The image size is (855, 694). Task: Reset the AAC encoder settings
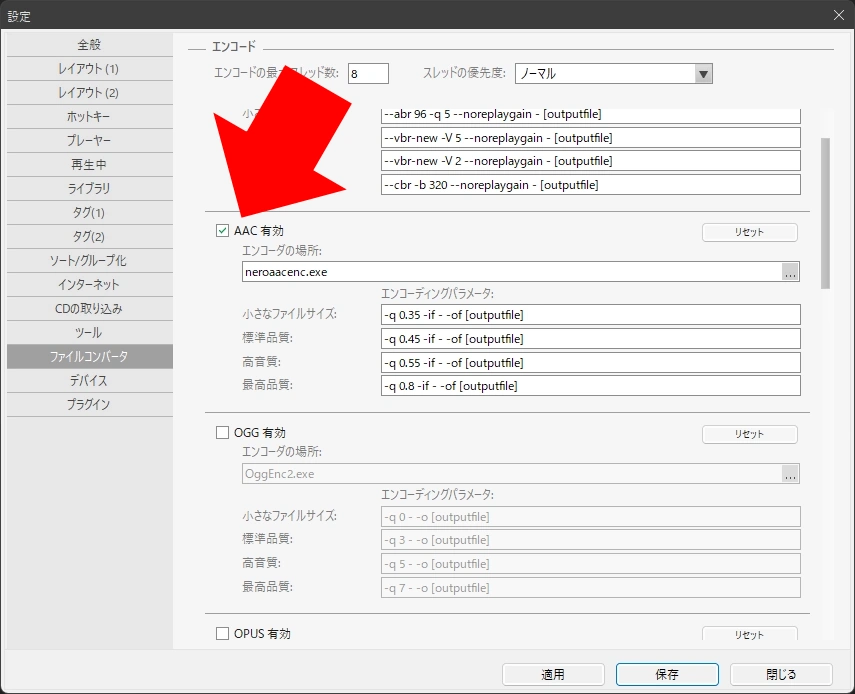tap(750, 232)
